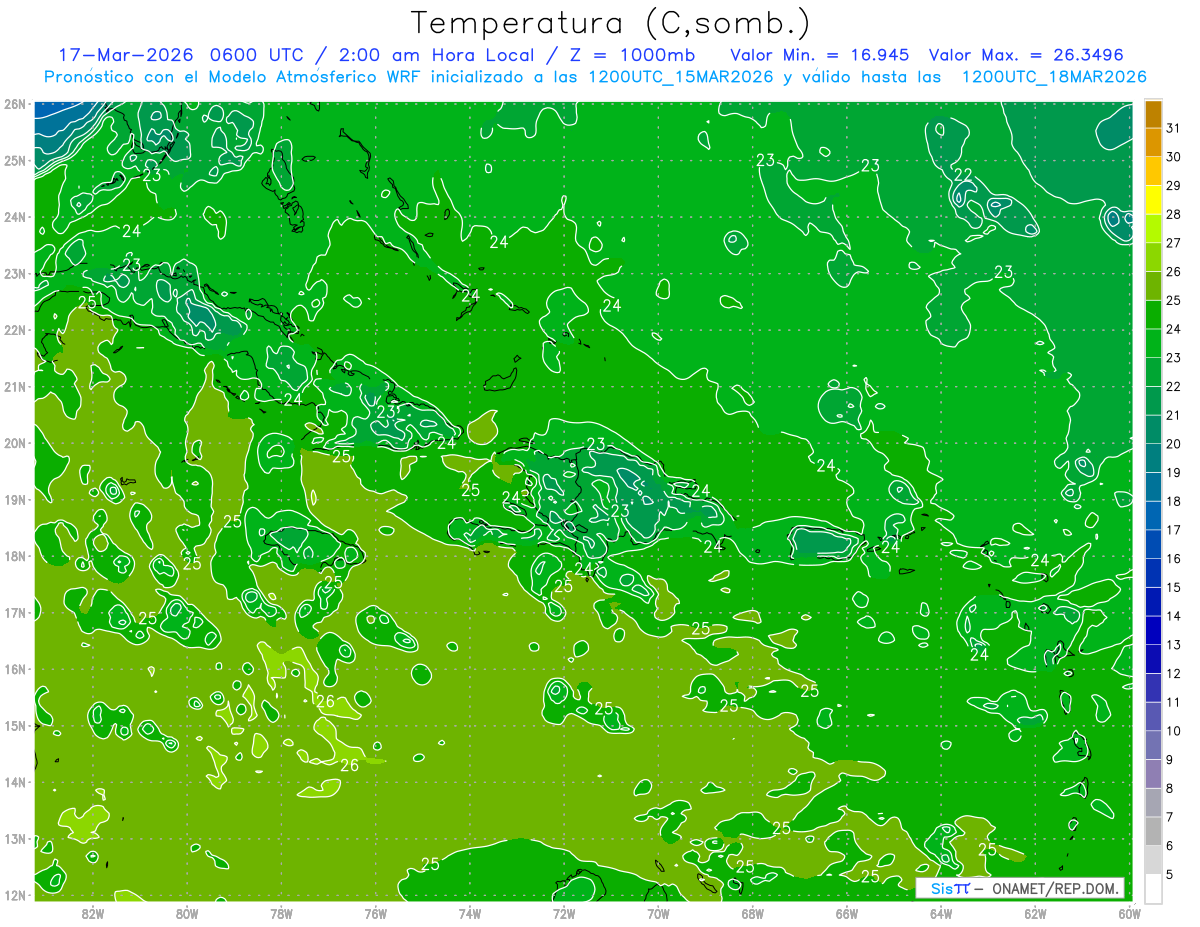Click Valor Min. = 16.945 text
The height and width of the screenshot is (927, 1200).
819,55
